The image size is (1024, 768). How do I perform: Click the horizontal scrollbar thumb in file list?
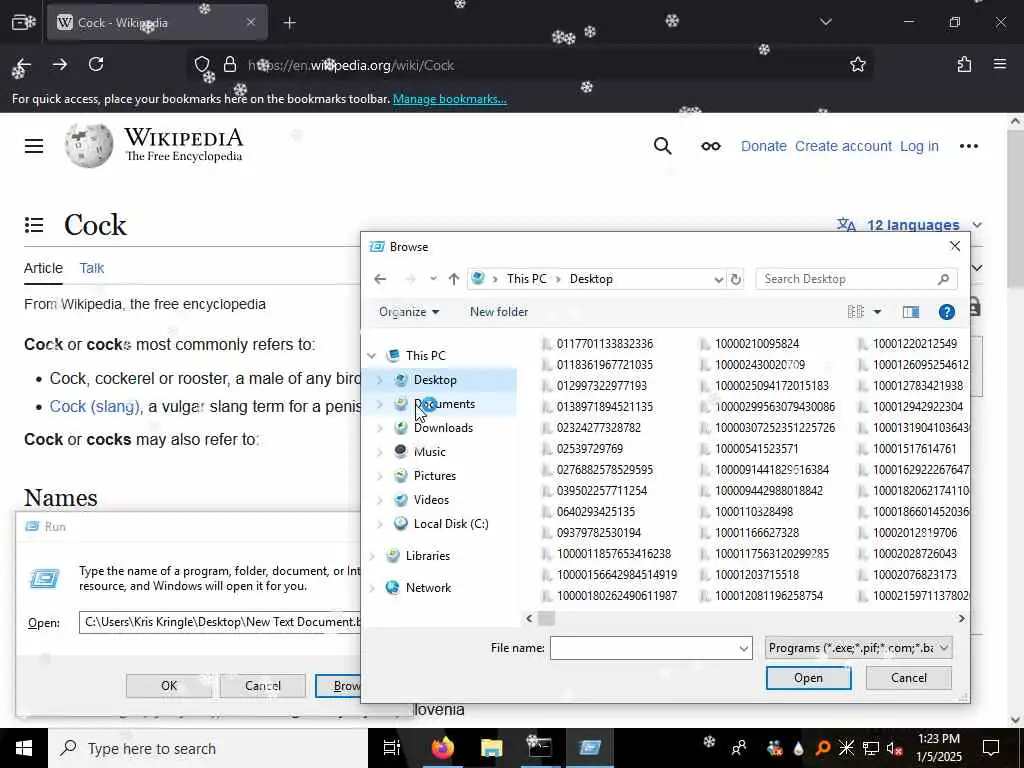(x=547, y=618)
